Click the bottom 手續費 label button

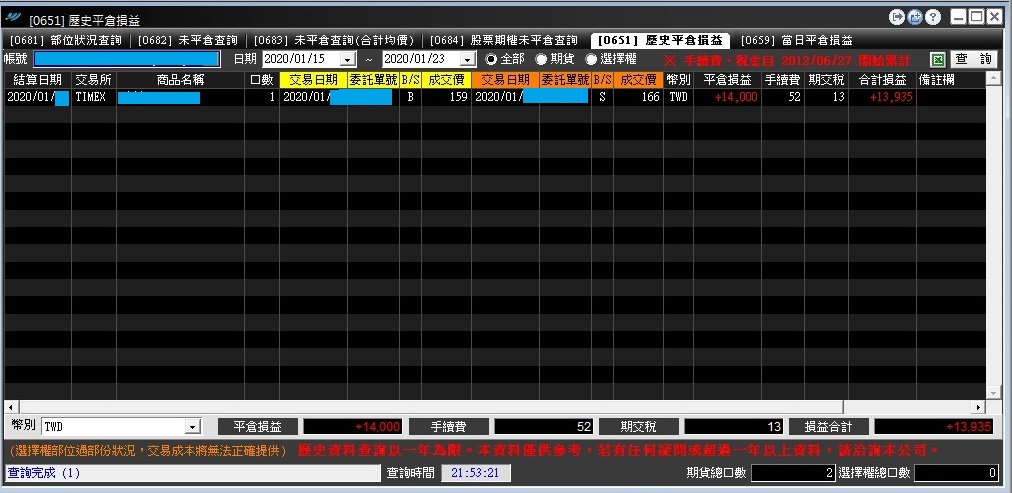(449, 427)
